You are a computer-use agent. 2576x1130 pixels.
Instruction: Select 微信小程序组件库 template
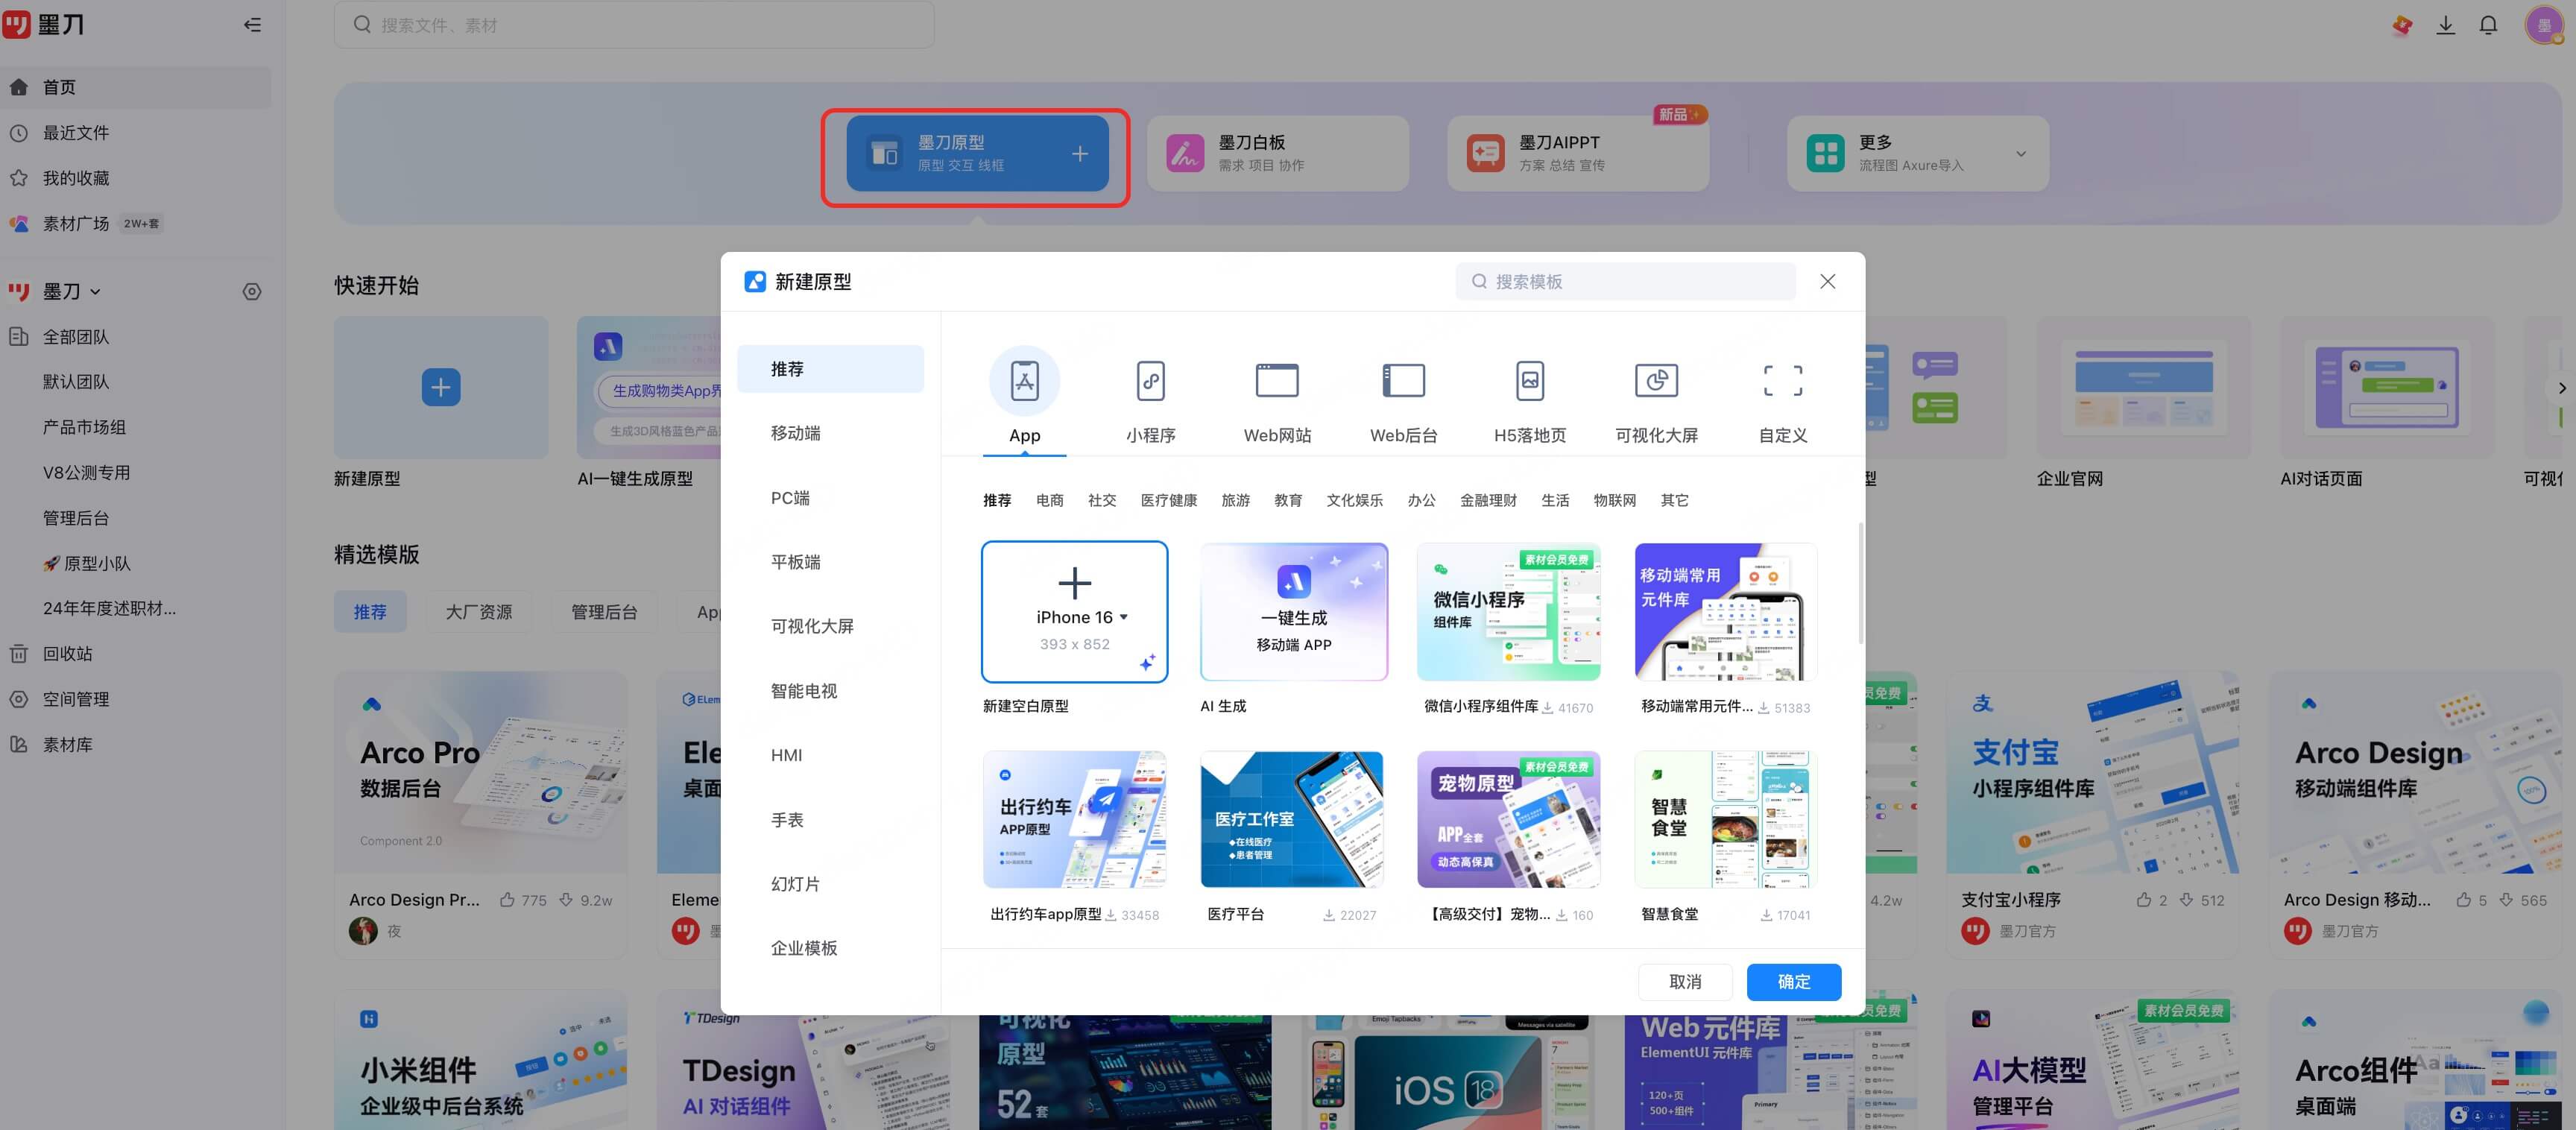(x=1508, y=612)
